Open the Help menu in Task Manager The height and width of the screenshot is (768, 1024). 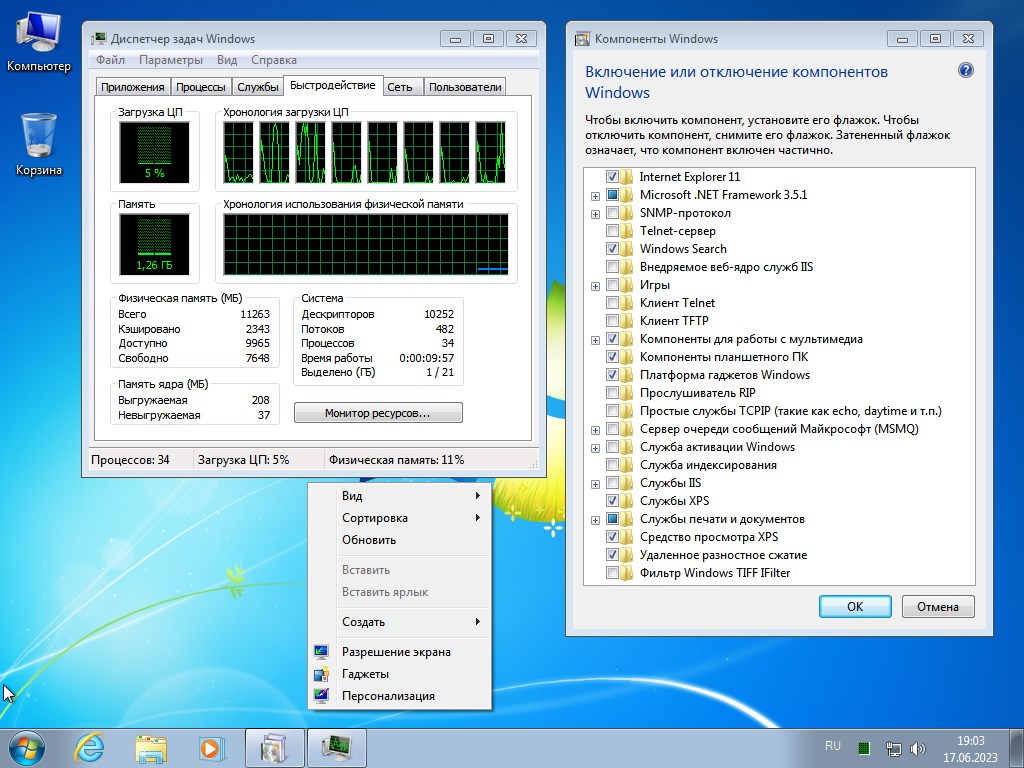274,60
